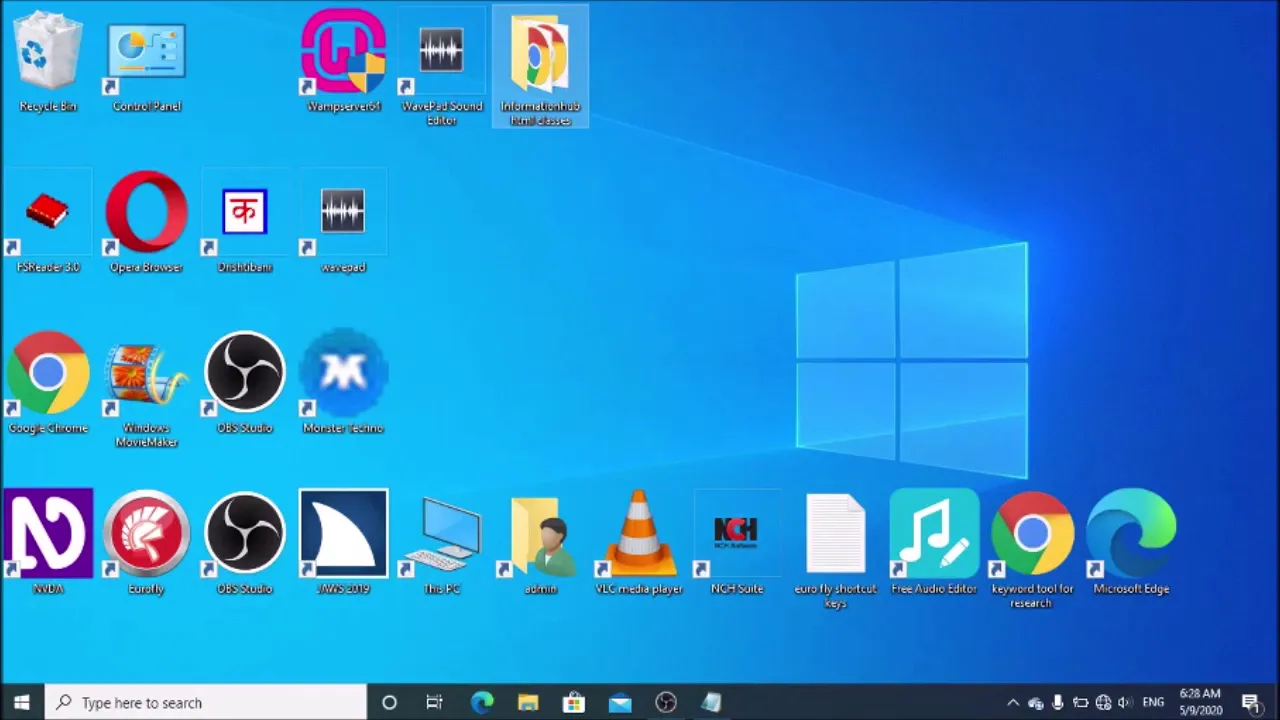Image resolution: width=1280 pixels, height=720 pixels.
Task: Select OBS Studio icon next to Monster Techno
Action: pyautogui.click(x=245, y=383)
